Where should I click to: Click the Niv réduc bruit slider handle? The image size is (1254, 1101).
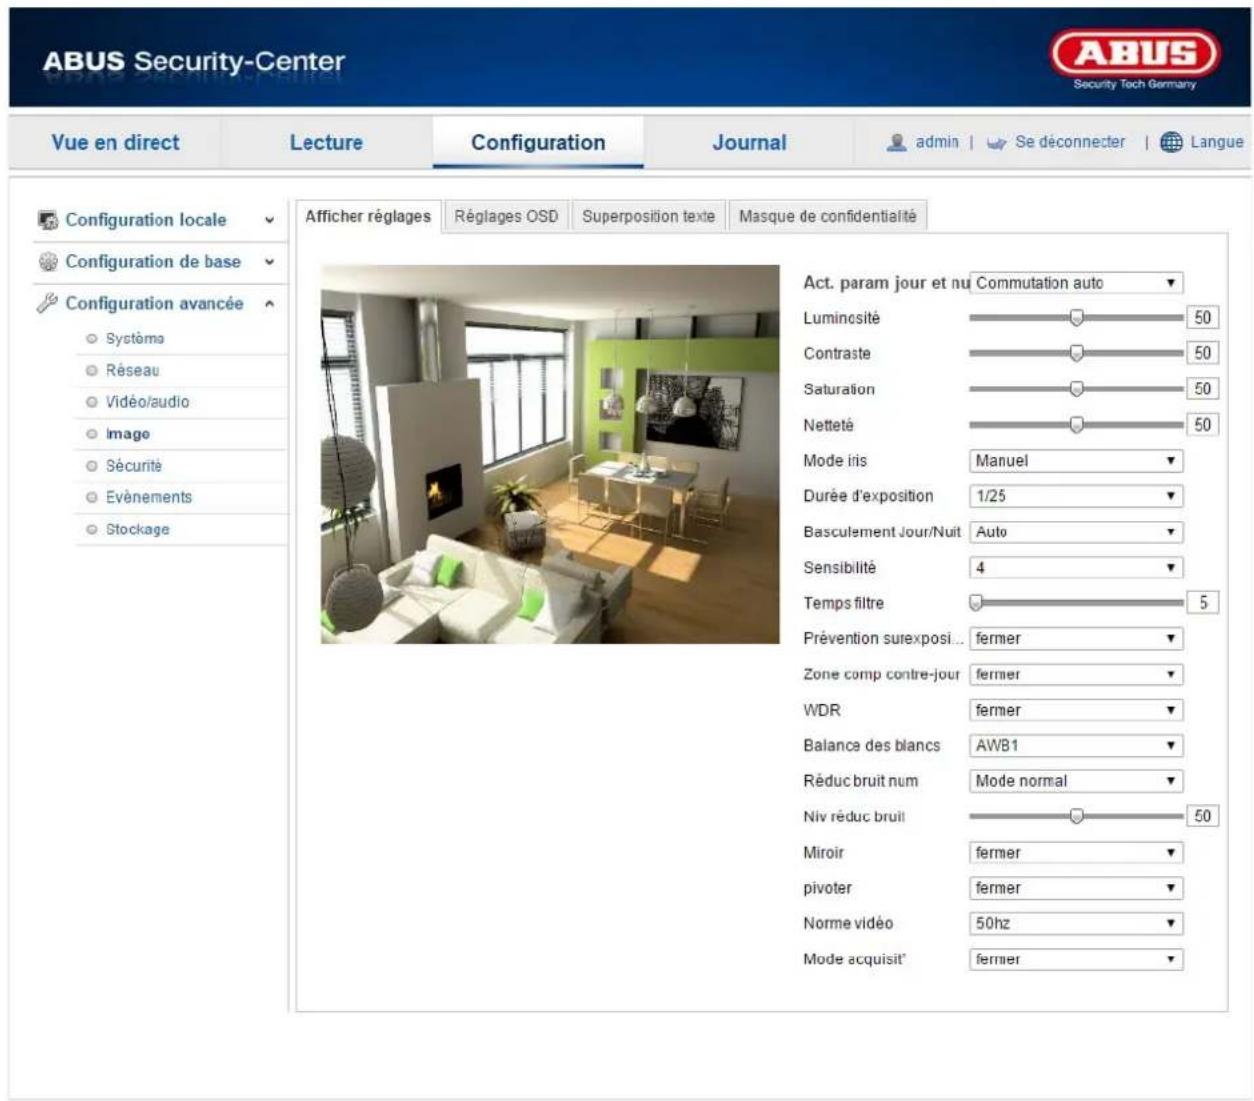tap(1076, 817)
